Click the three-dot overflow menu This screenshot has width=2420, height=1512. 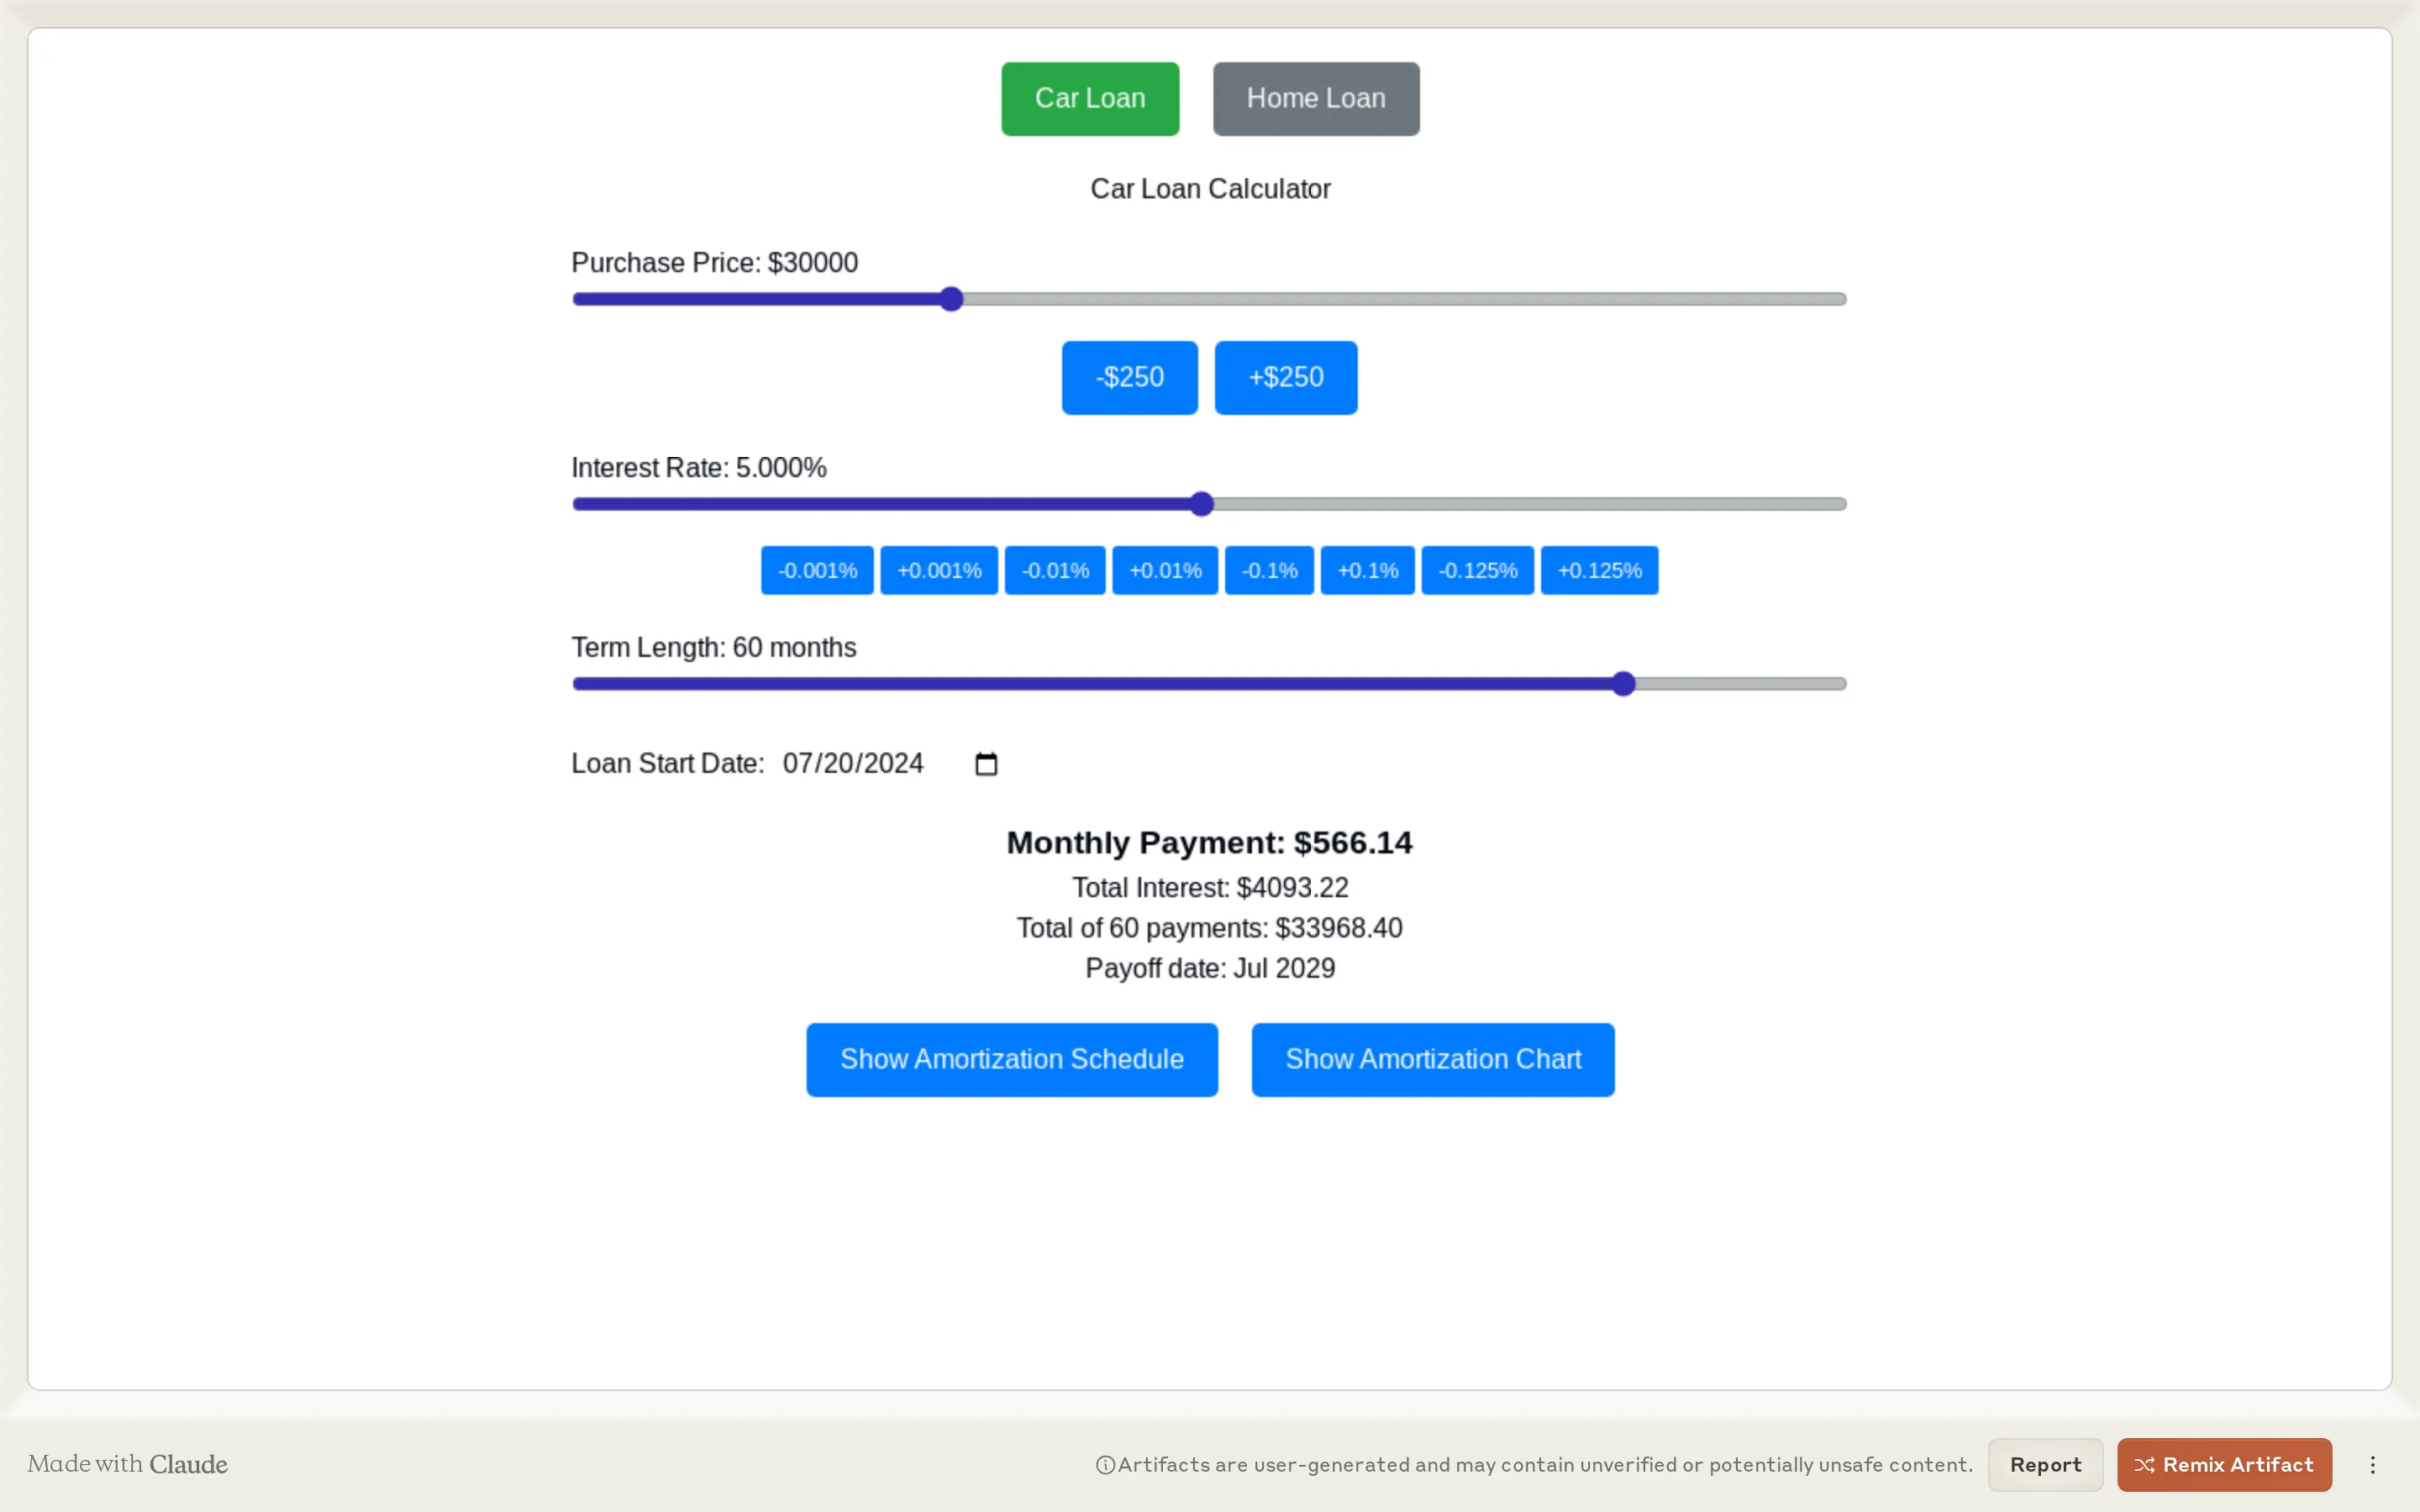(x=2374, y=1464)
